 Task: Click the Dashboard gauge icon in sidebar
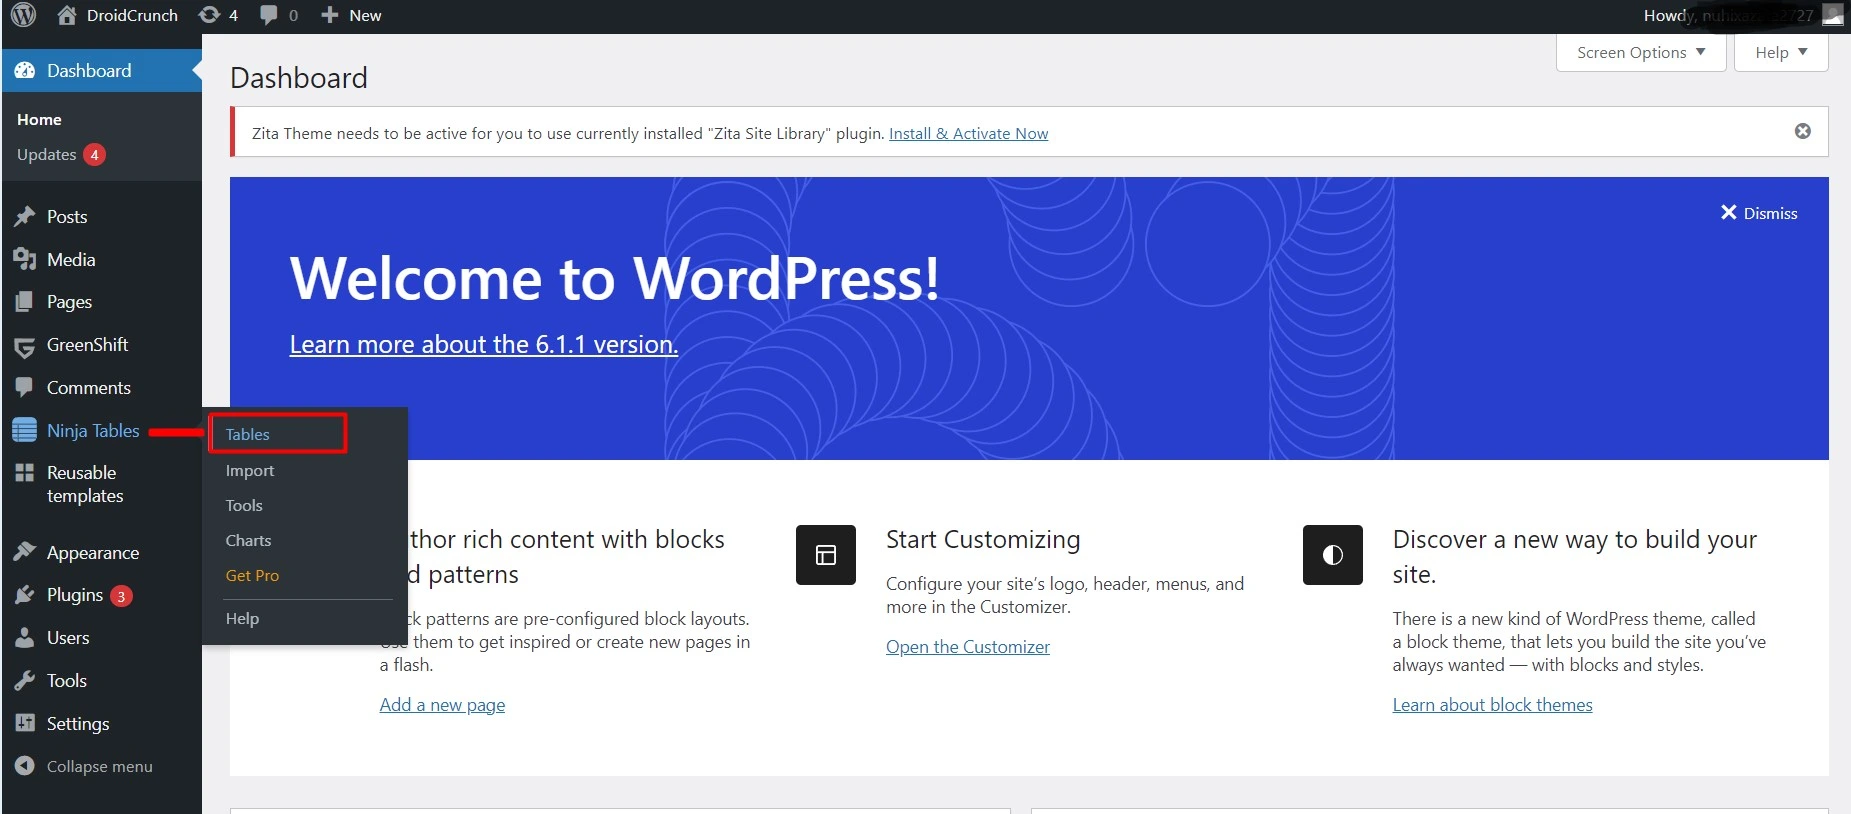point(25,71)
